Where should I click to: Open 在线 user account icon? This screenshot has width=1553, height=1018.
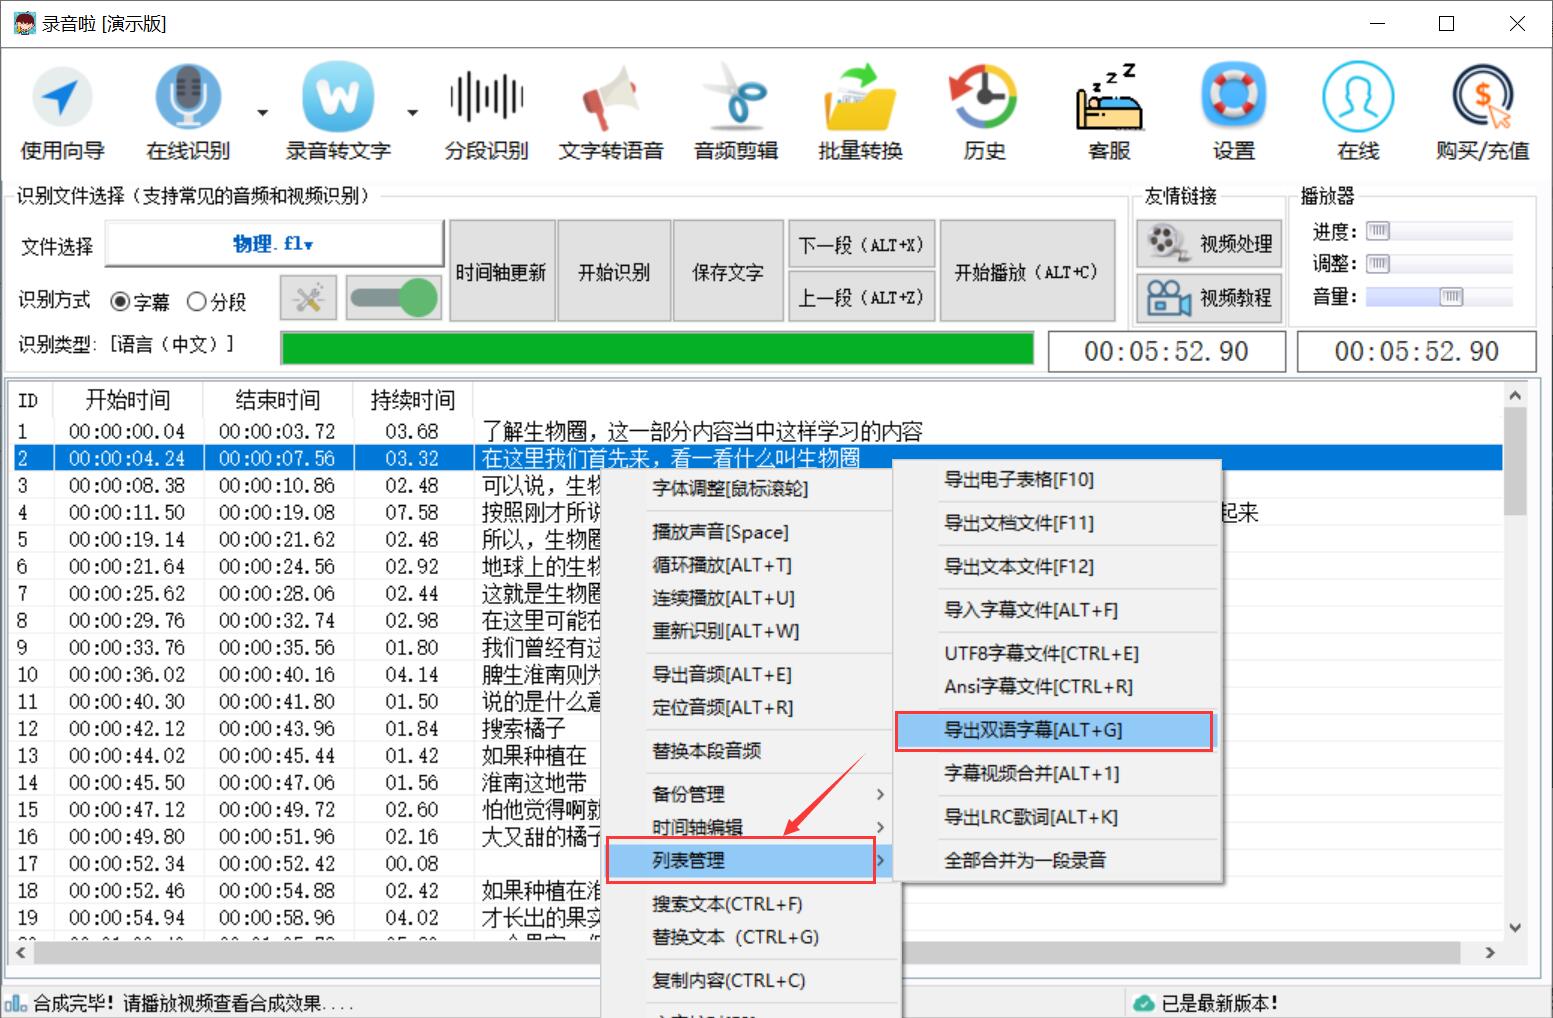tap(1358, 112)
